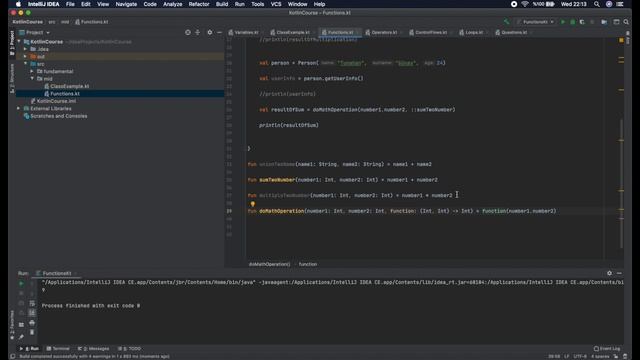This screenshot has height=360, width=640.
Task: Open Project panel gear options
Action: 210,32
